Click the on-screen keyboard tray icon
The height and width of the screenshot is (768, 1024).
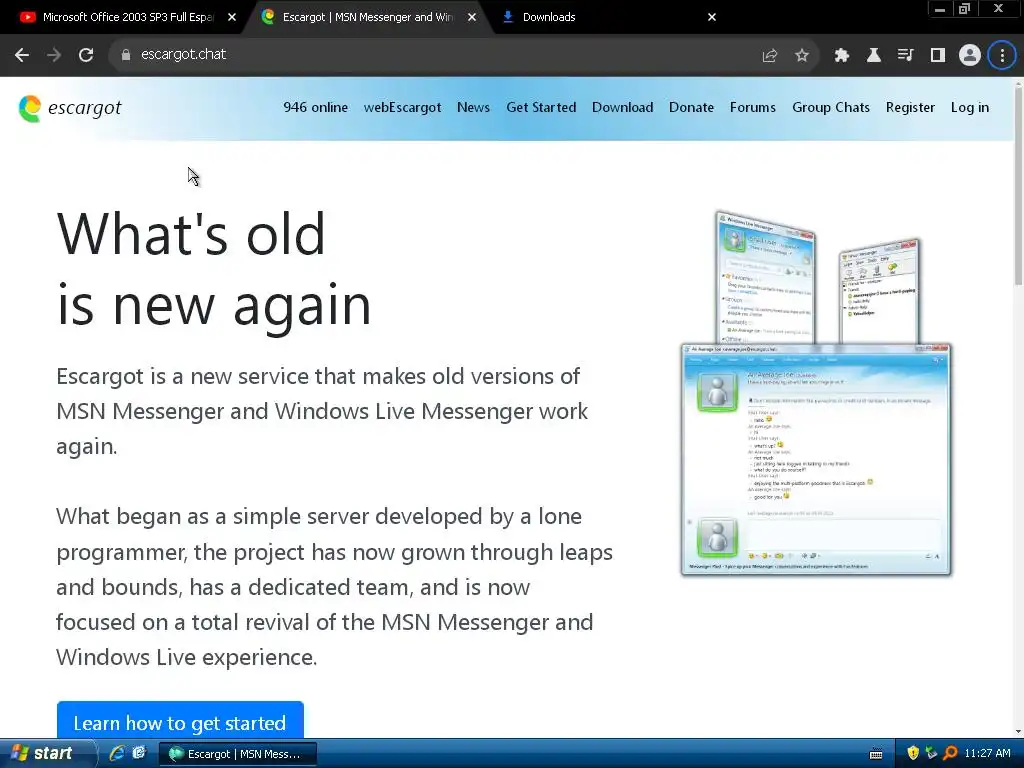pos(876,754)
